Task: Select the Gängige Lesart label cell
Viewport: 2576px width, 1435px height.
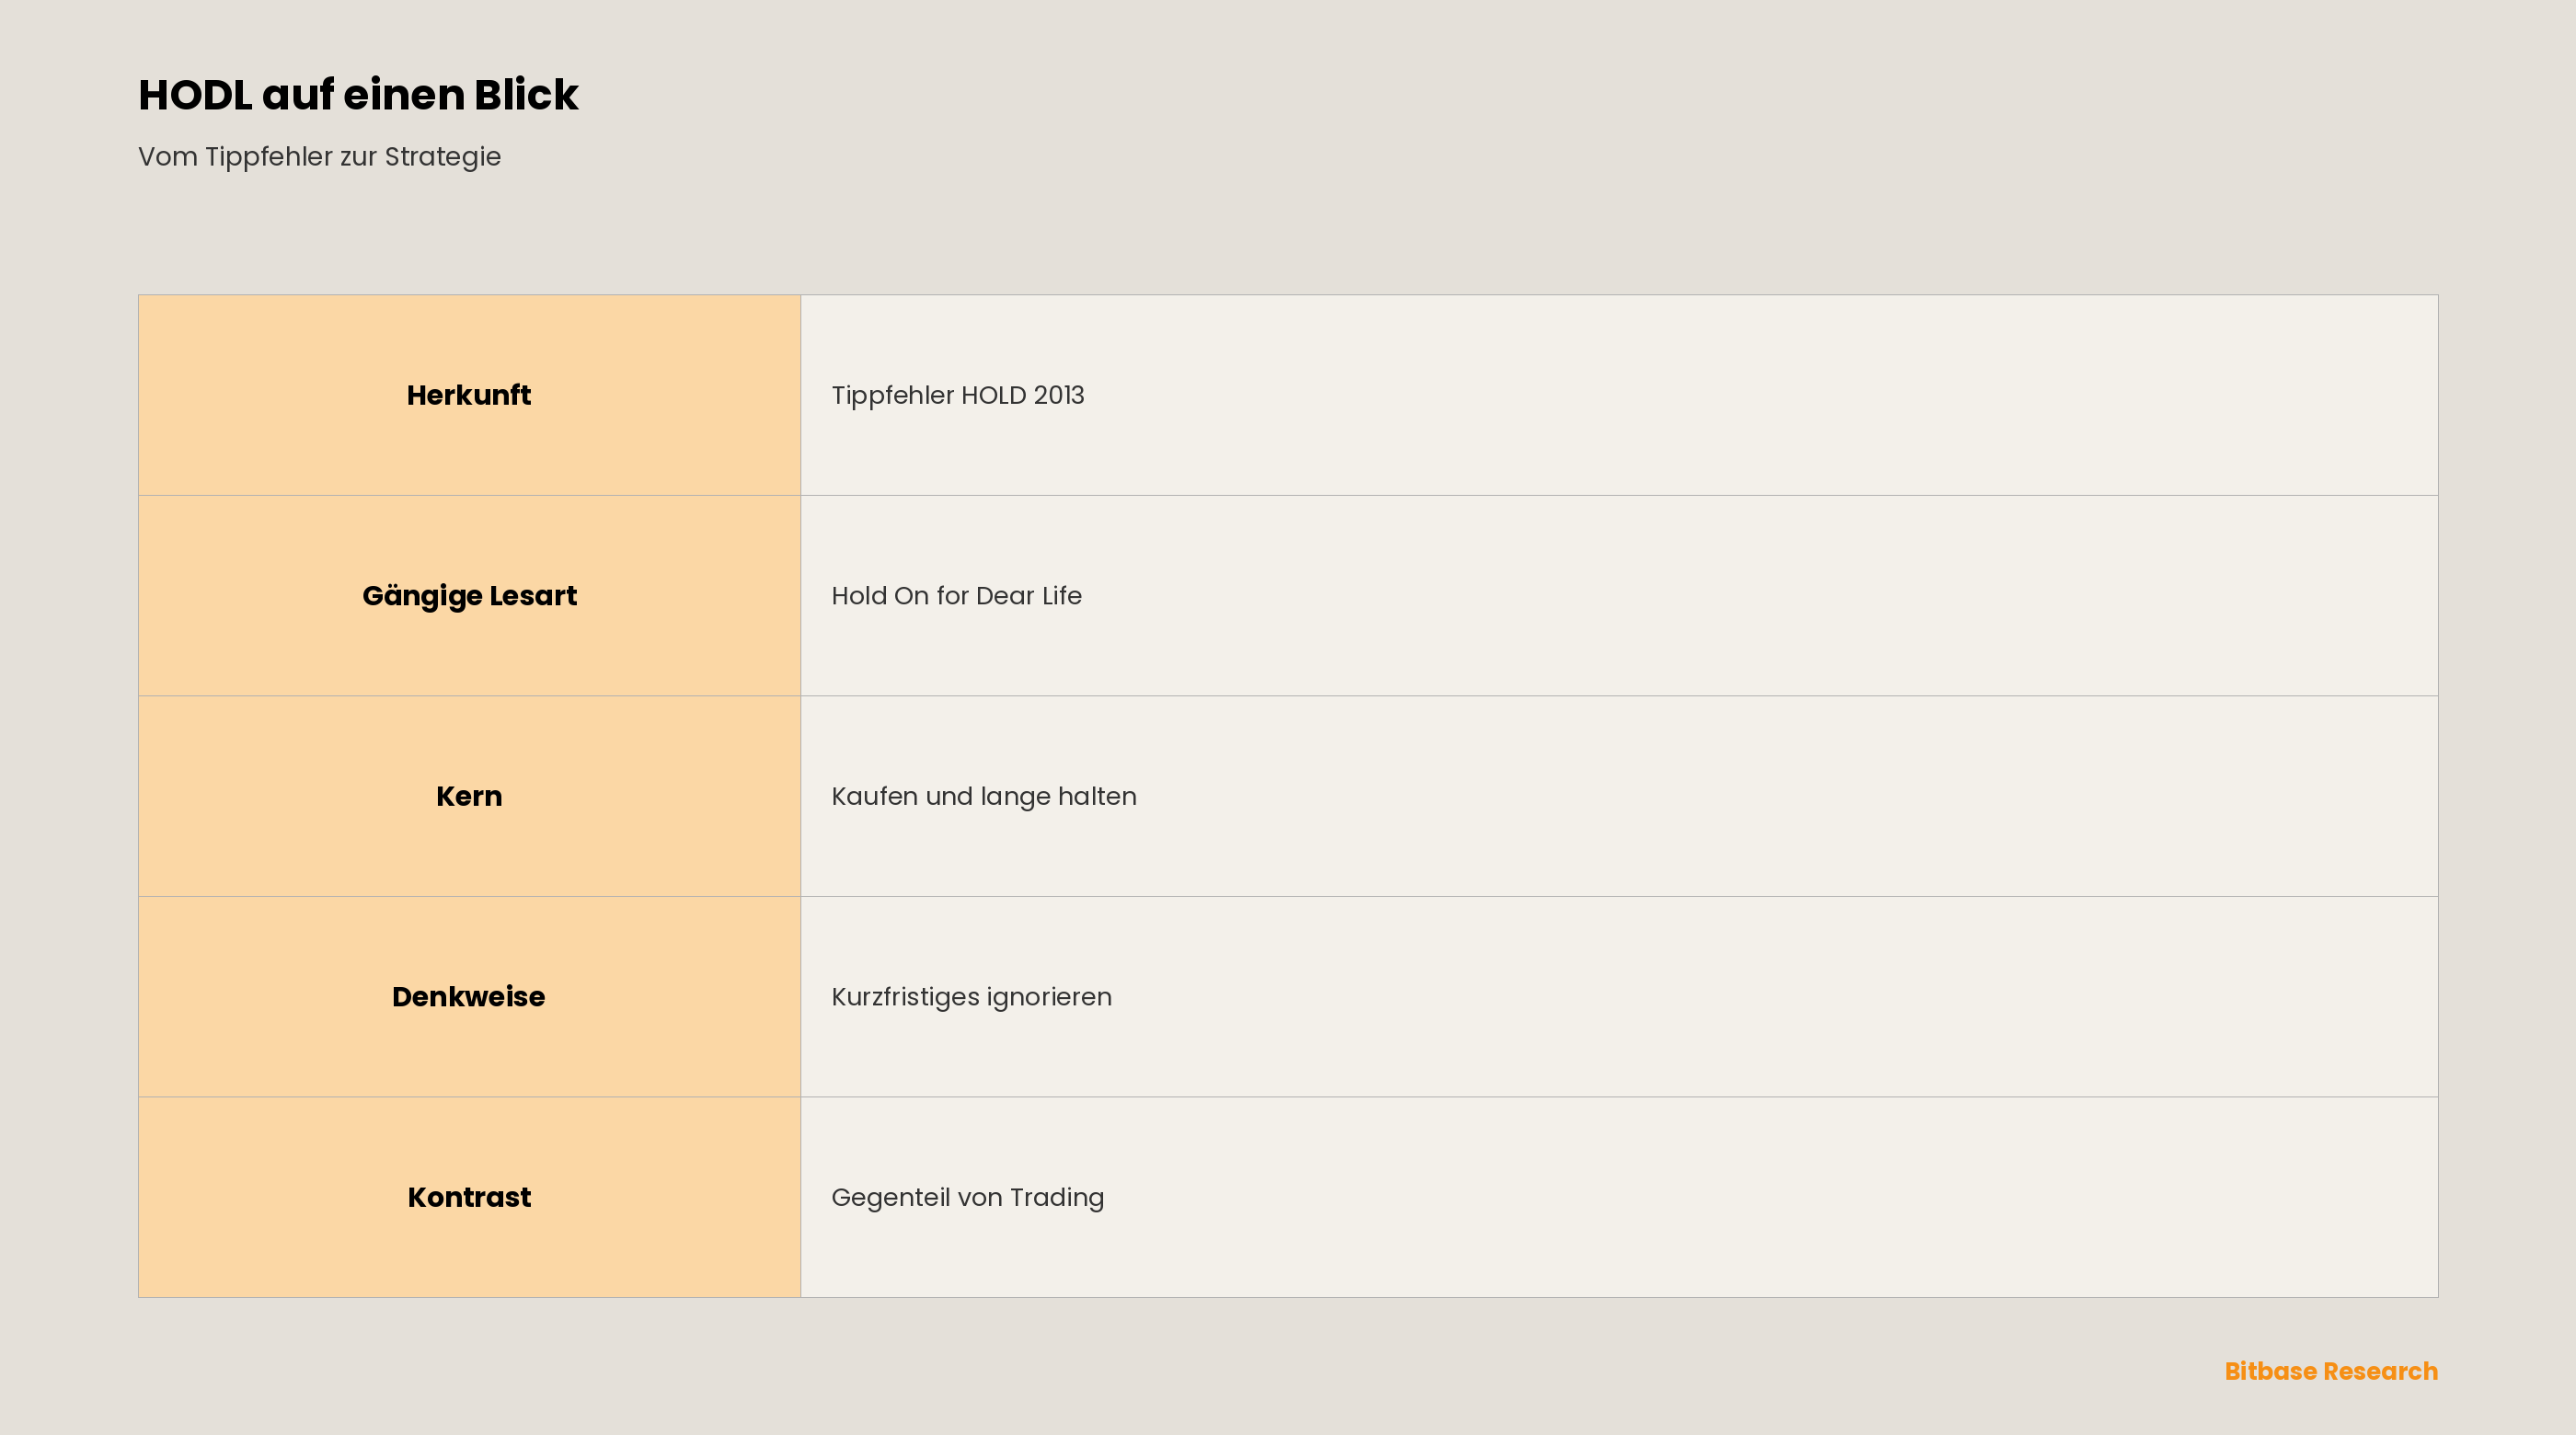Action: click(x=469, y=596)
